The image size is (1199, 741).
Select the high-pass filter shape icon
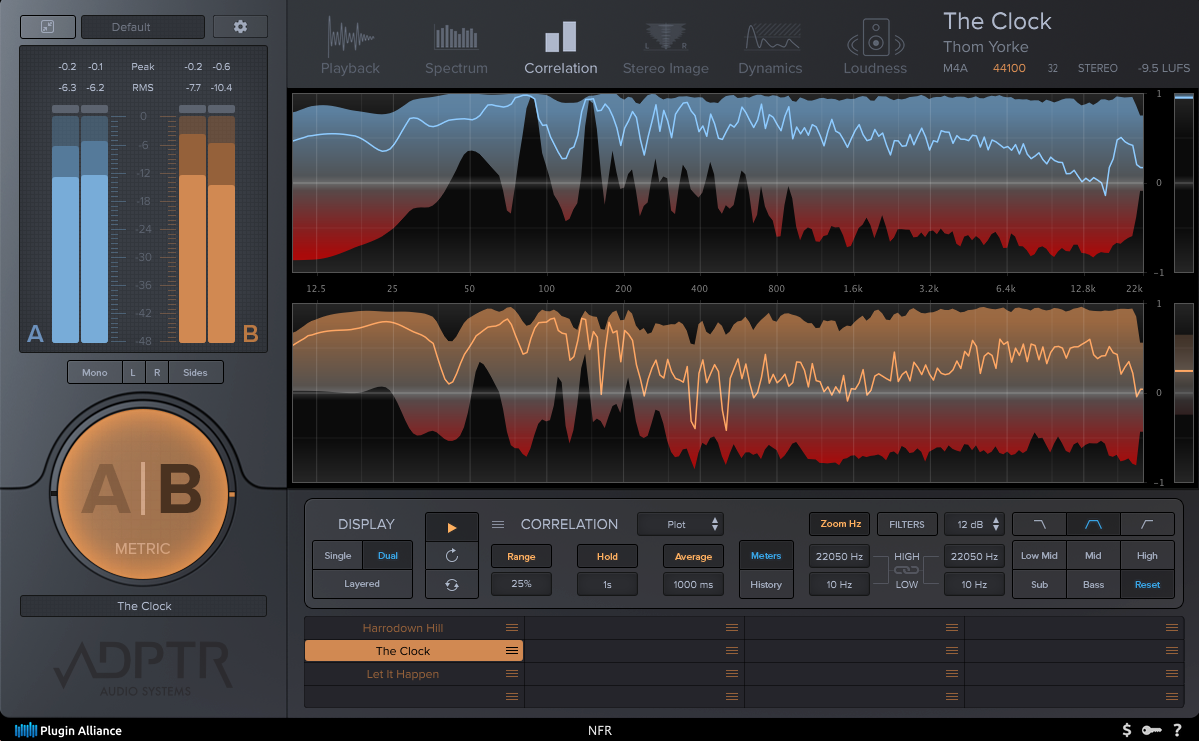click(1147, 524)
